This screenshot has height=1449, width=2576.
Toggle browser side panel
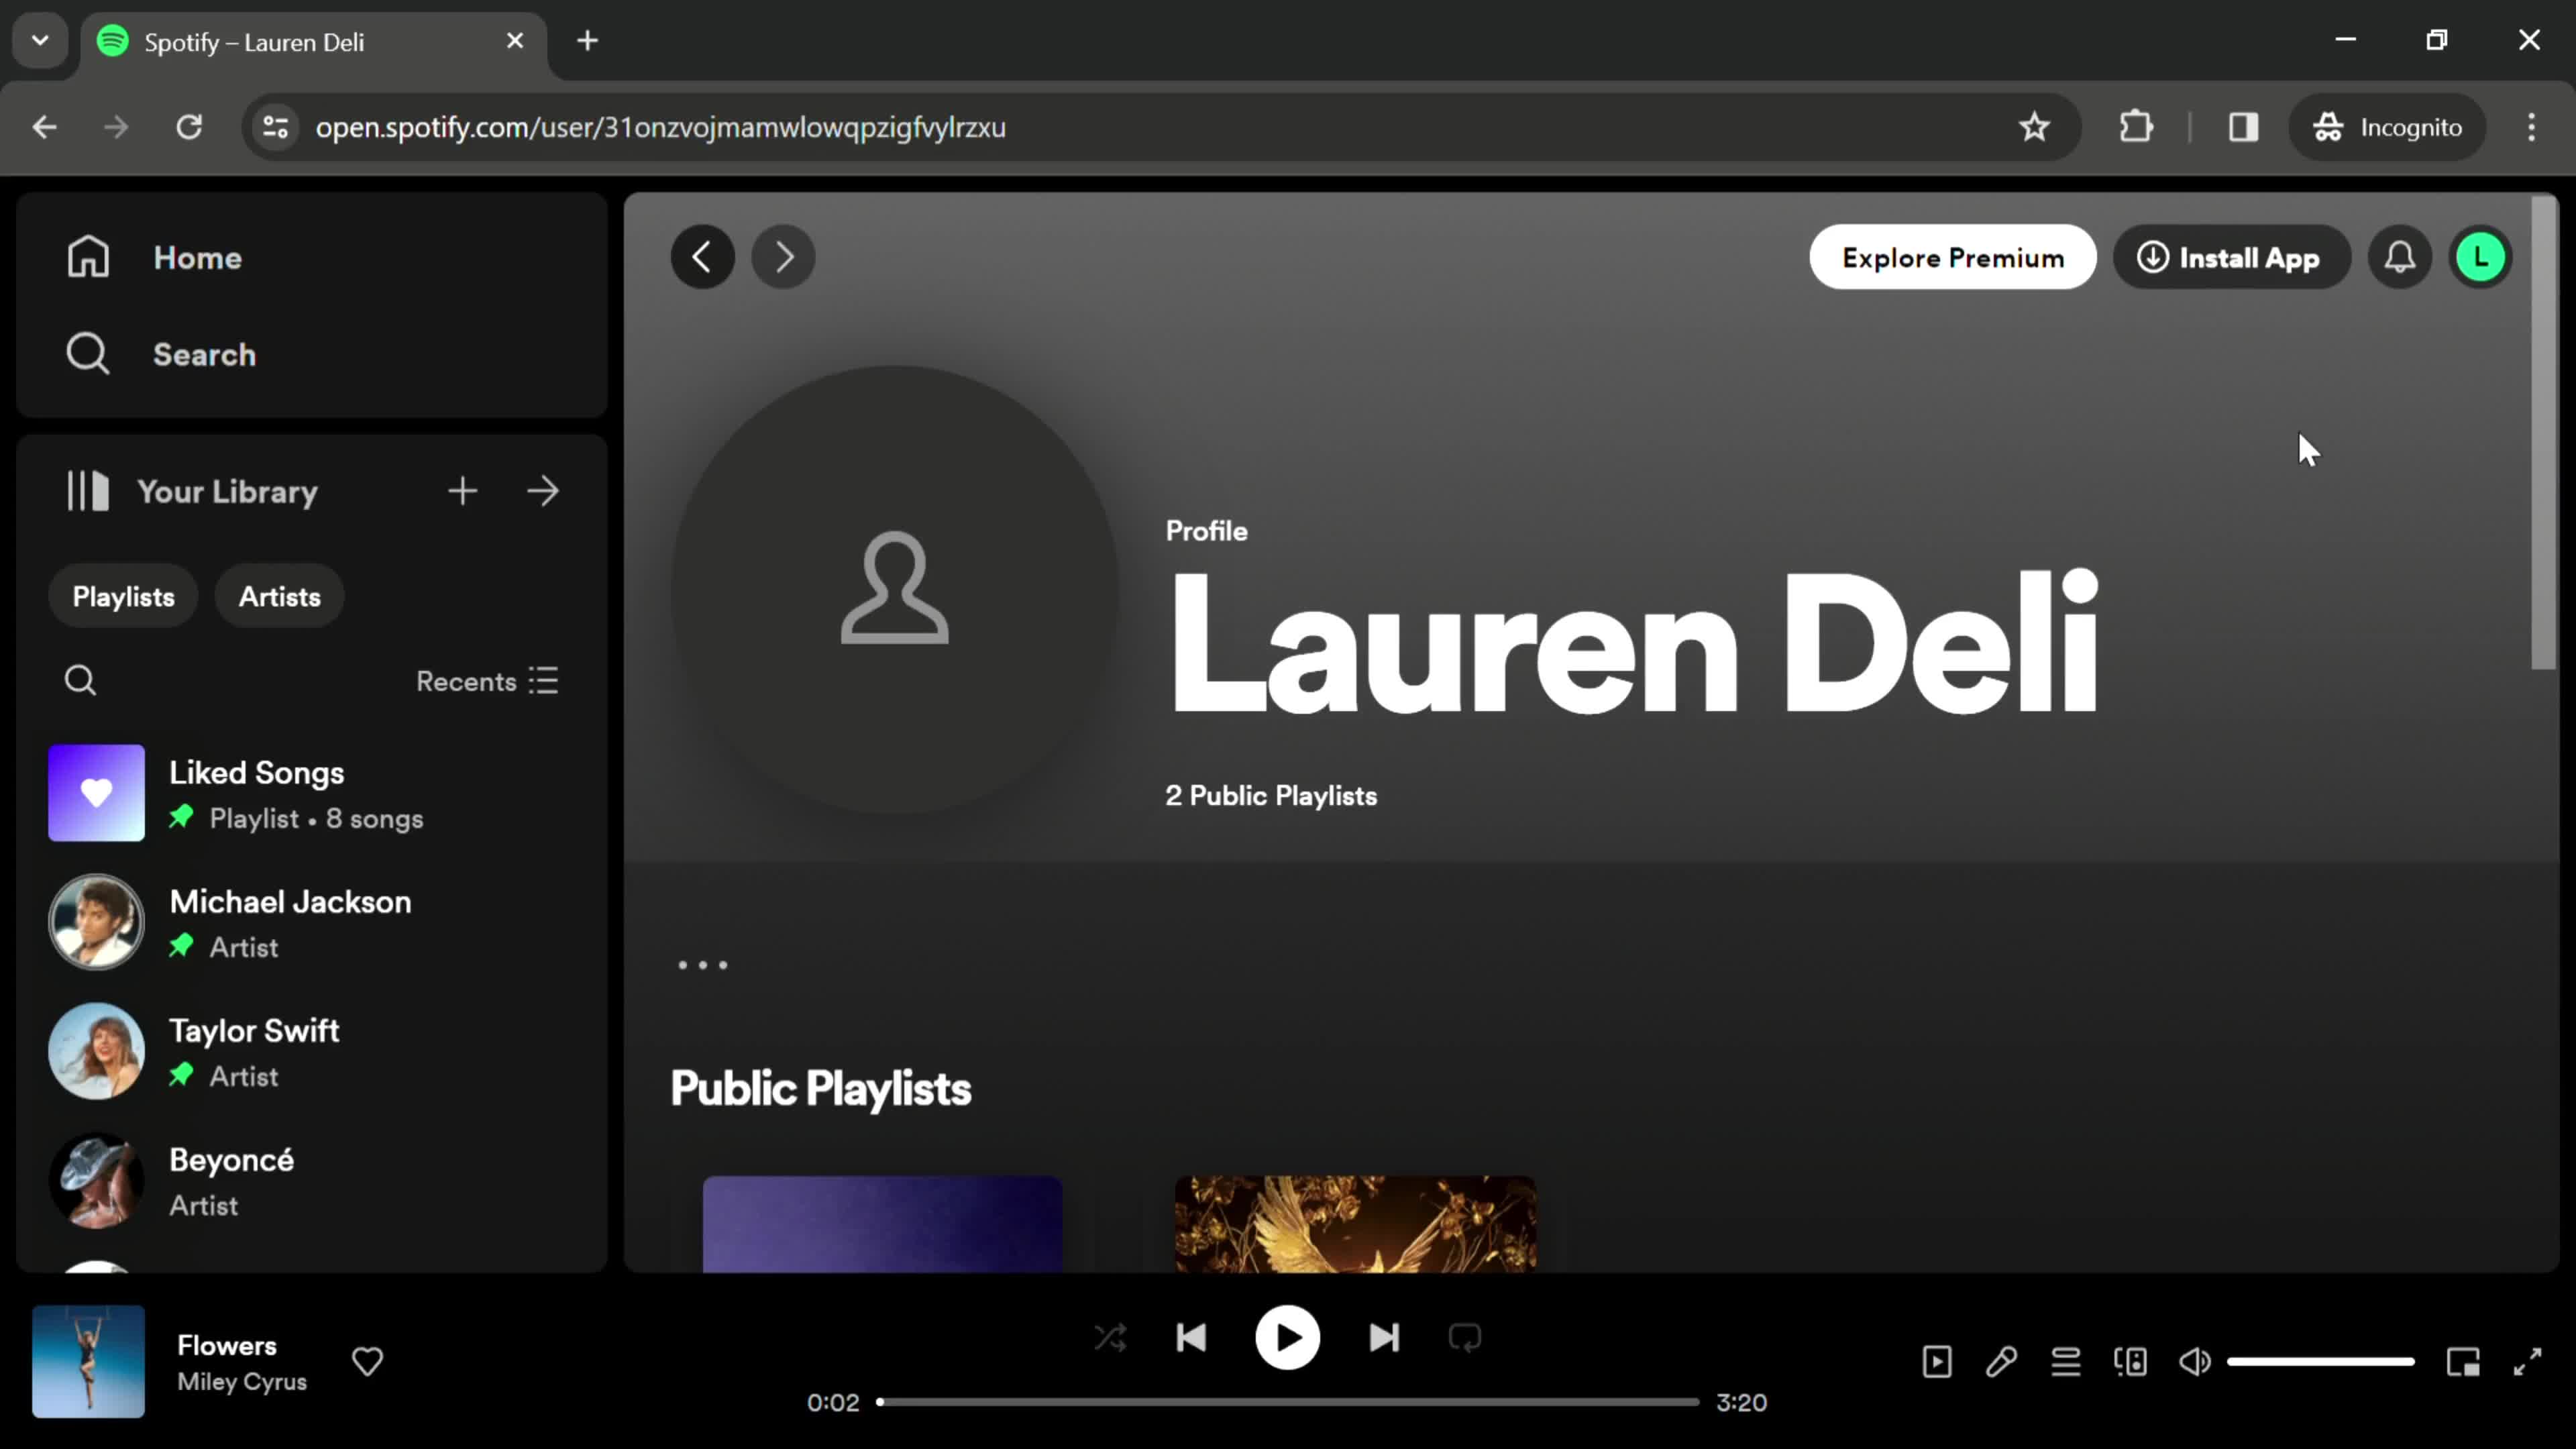tap(2243, 127)
